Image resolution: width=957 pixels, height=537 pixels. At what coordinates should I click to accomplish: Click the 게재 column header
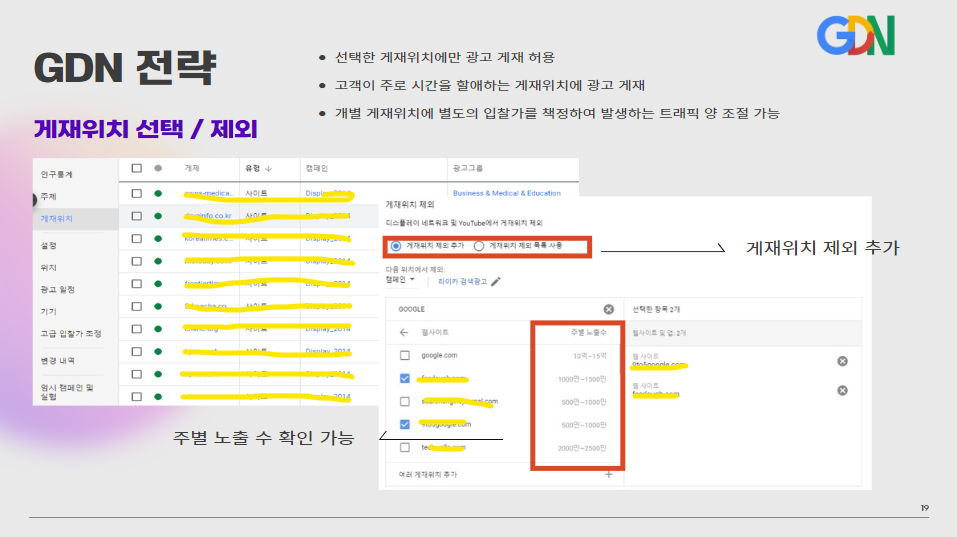coord(192,168)
